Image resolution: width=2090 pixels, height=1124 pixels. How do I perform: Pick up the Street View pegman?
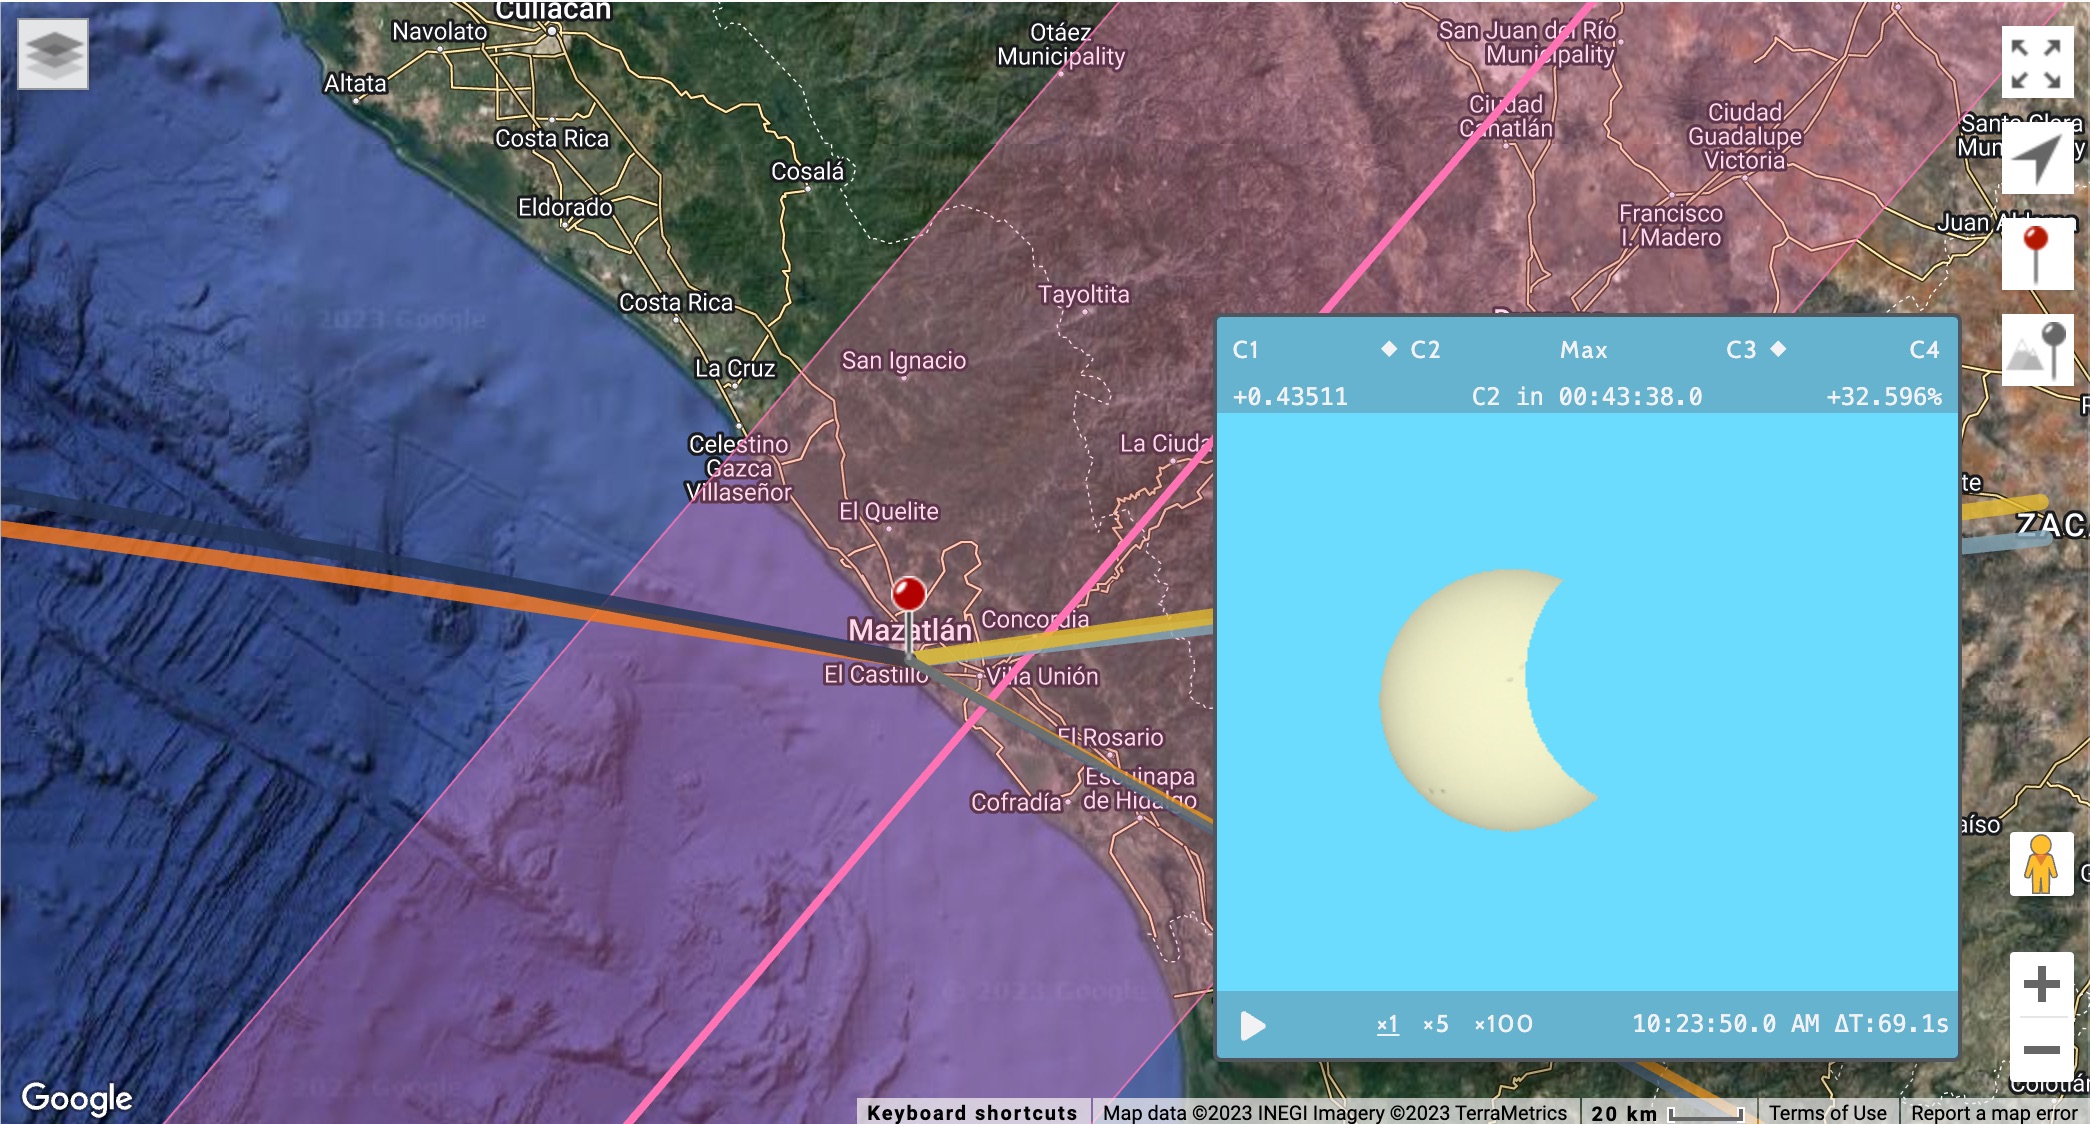point(2041,864)
